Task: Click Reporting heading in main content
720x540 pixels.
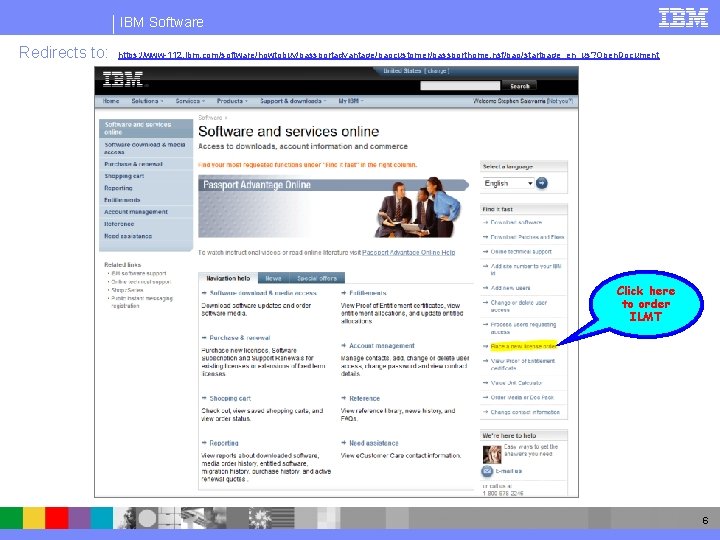Action: tap(224, 443)
